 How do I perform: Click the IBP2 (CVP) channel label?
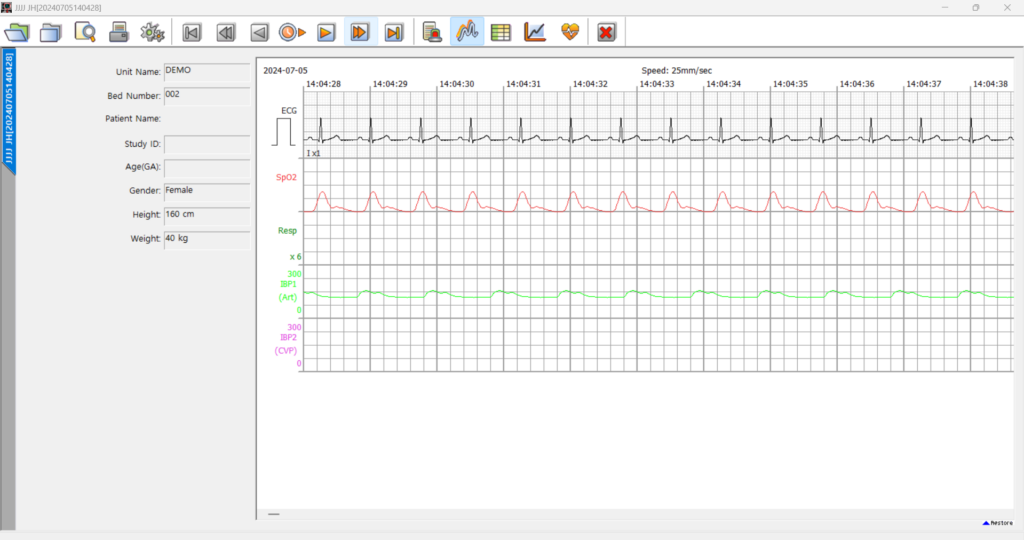click(287, 344)
